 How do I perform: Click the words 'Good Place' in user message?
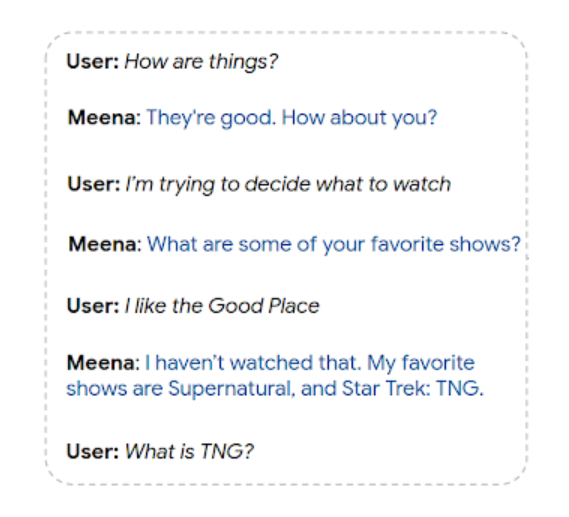click(264, 306)
